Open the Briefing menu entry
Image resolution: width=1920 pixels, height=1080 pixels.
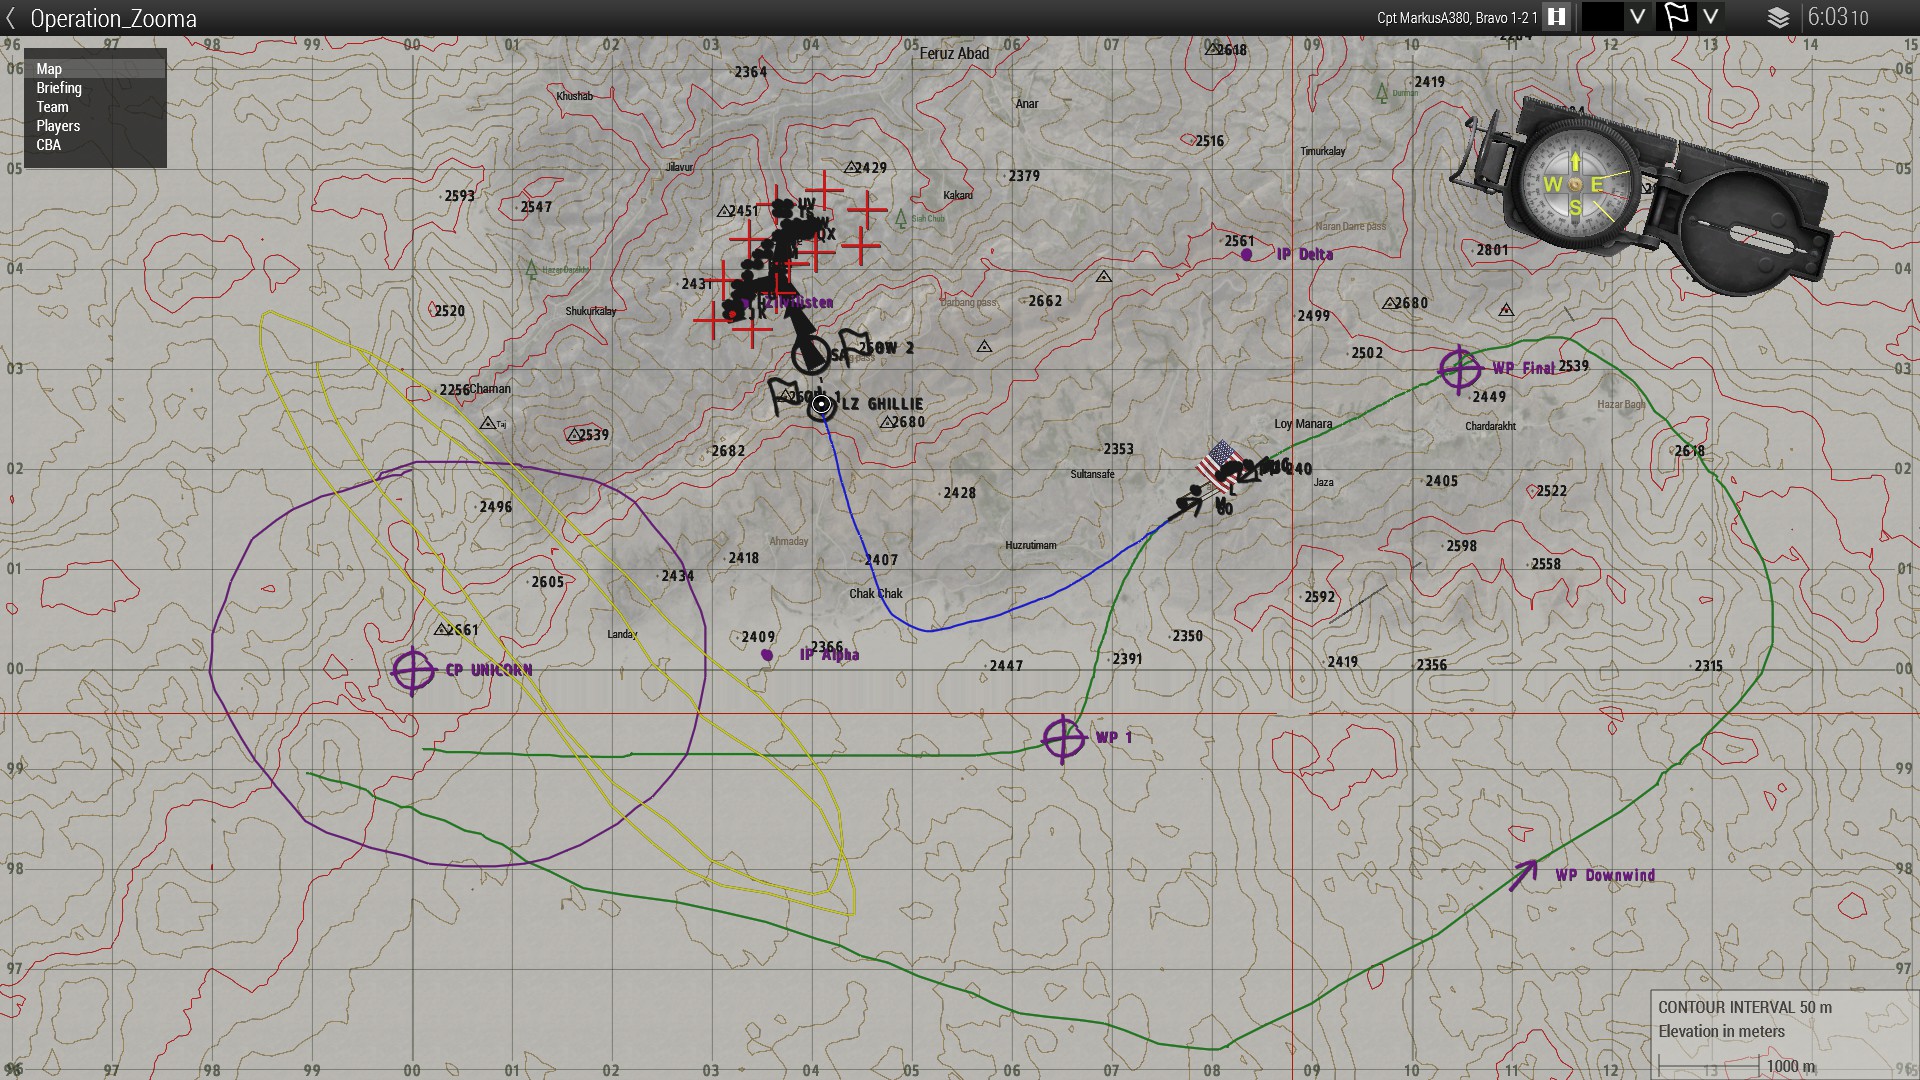pyautogui.click(x=59, y=88)
